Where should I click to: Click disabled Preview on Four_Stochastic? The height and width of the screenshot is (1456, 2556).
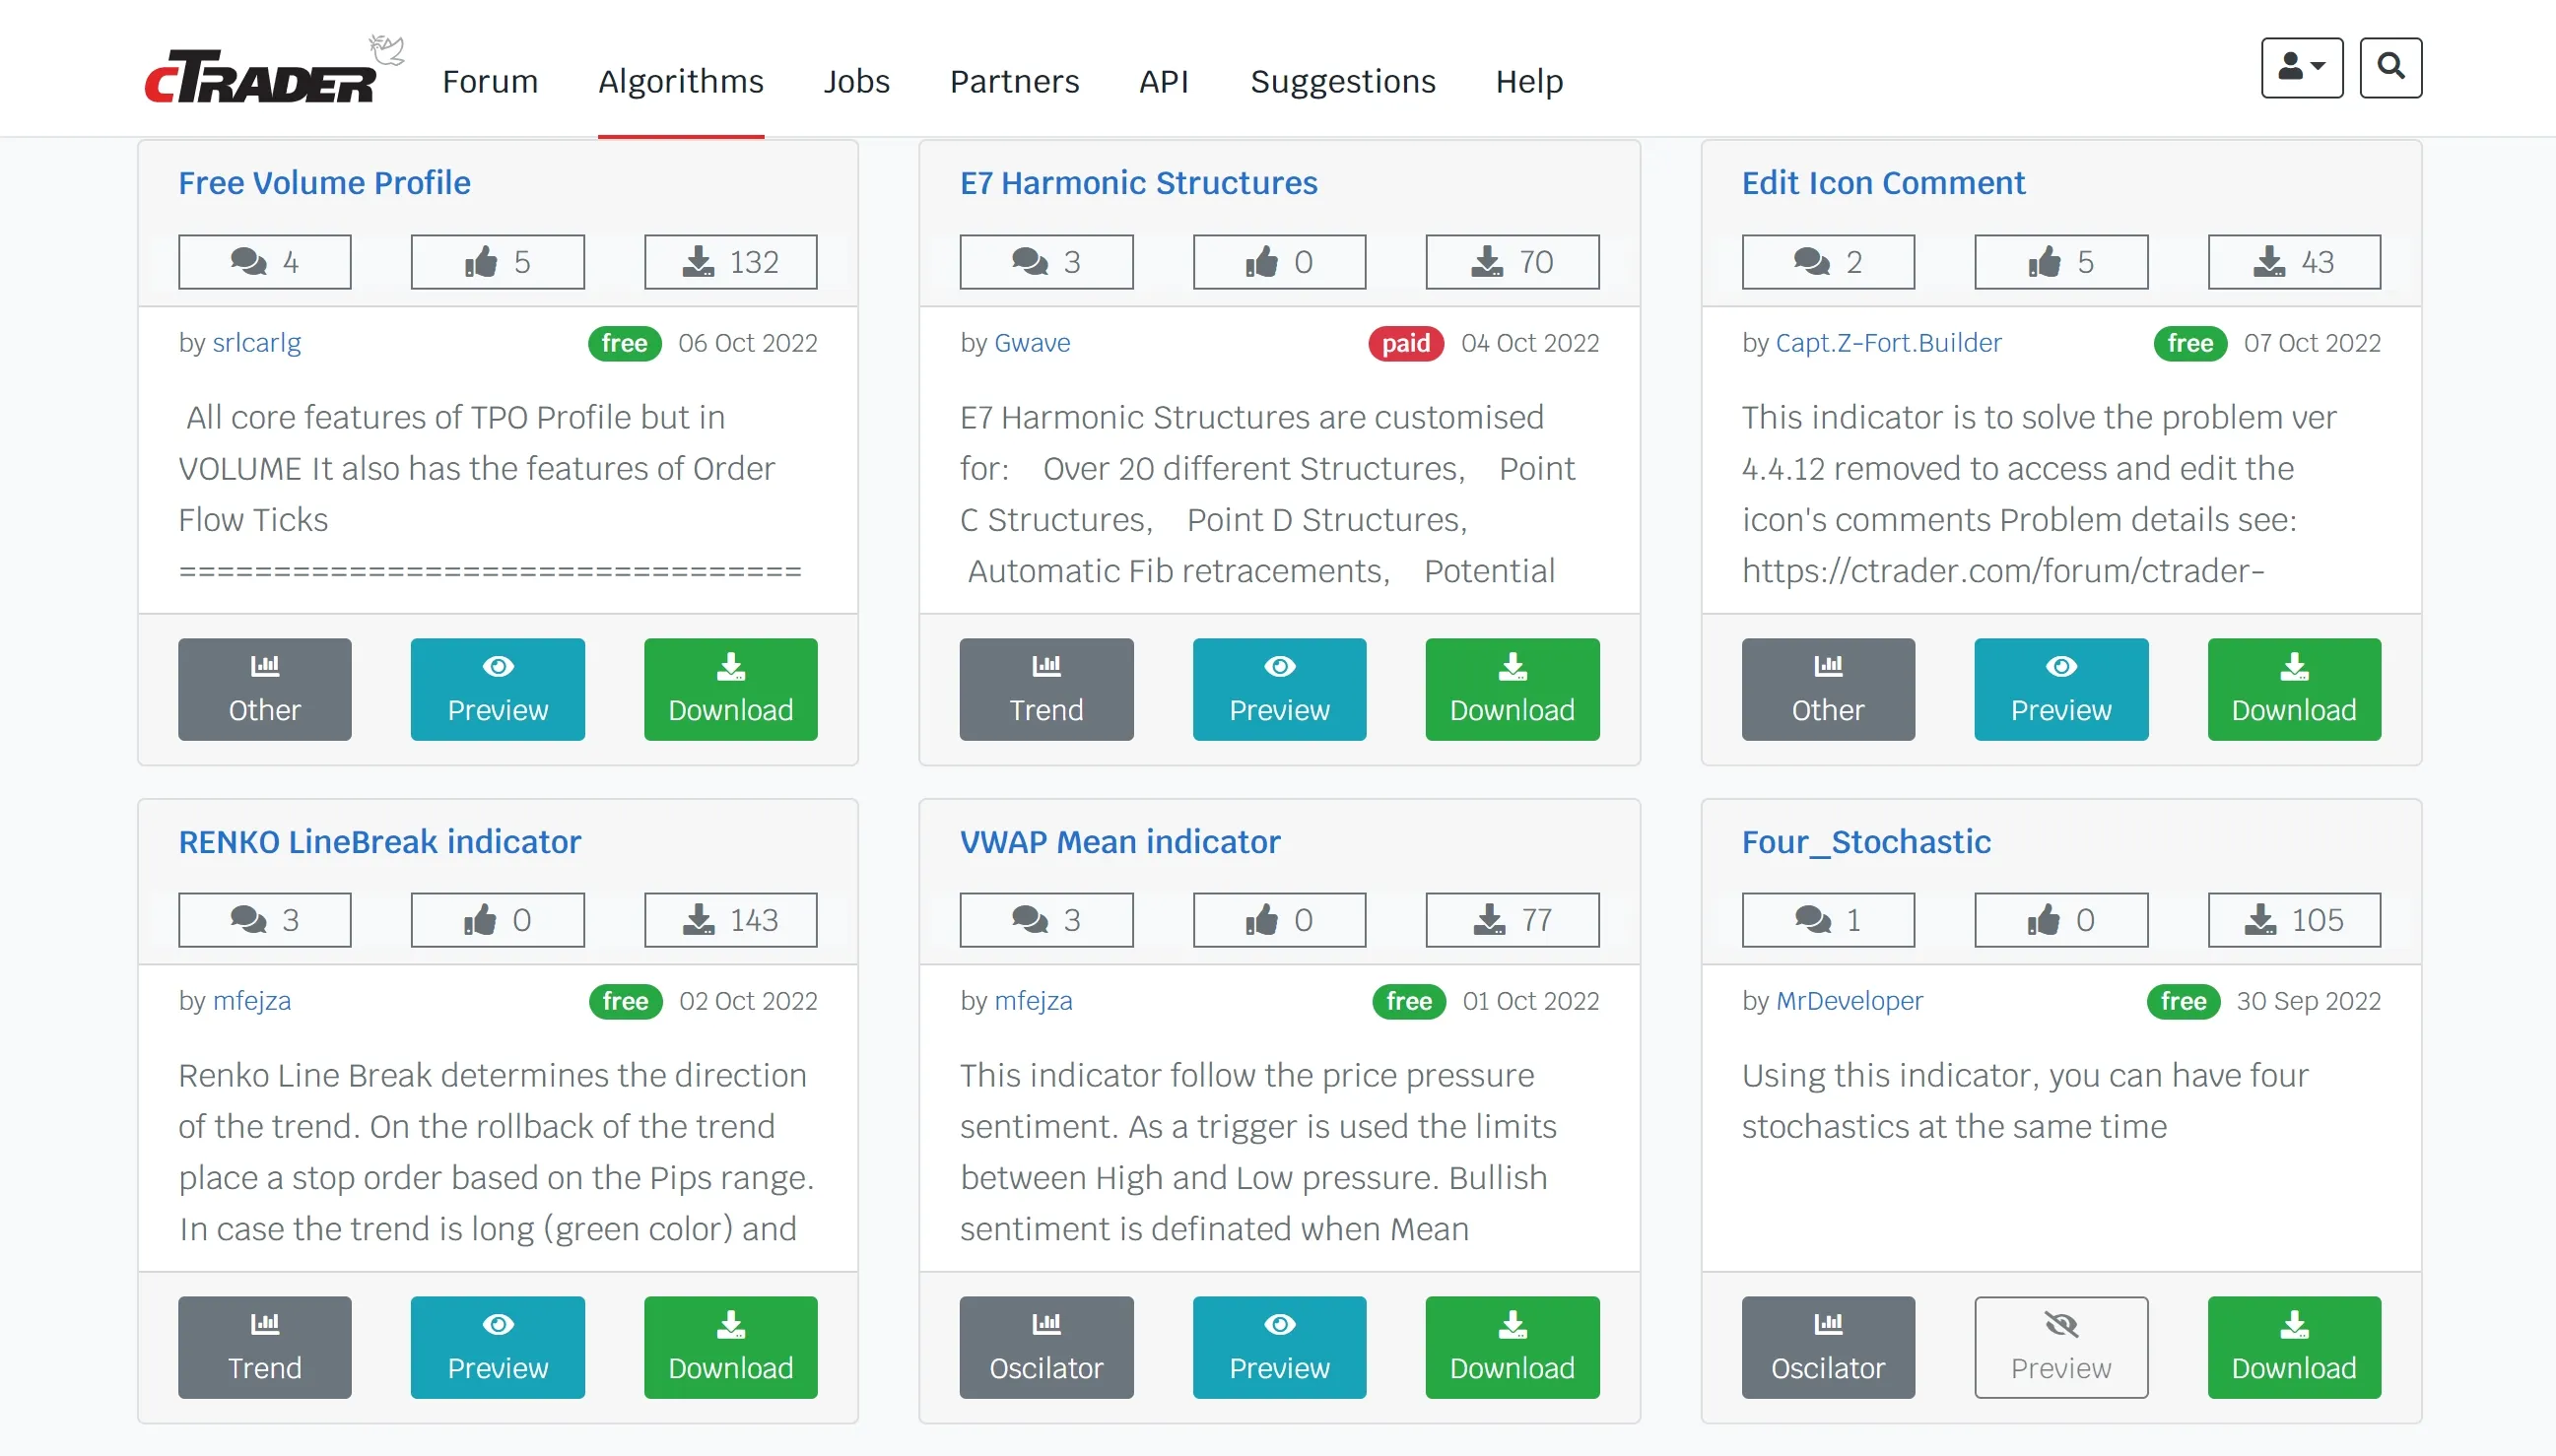click(x=2061, y=1348)
